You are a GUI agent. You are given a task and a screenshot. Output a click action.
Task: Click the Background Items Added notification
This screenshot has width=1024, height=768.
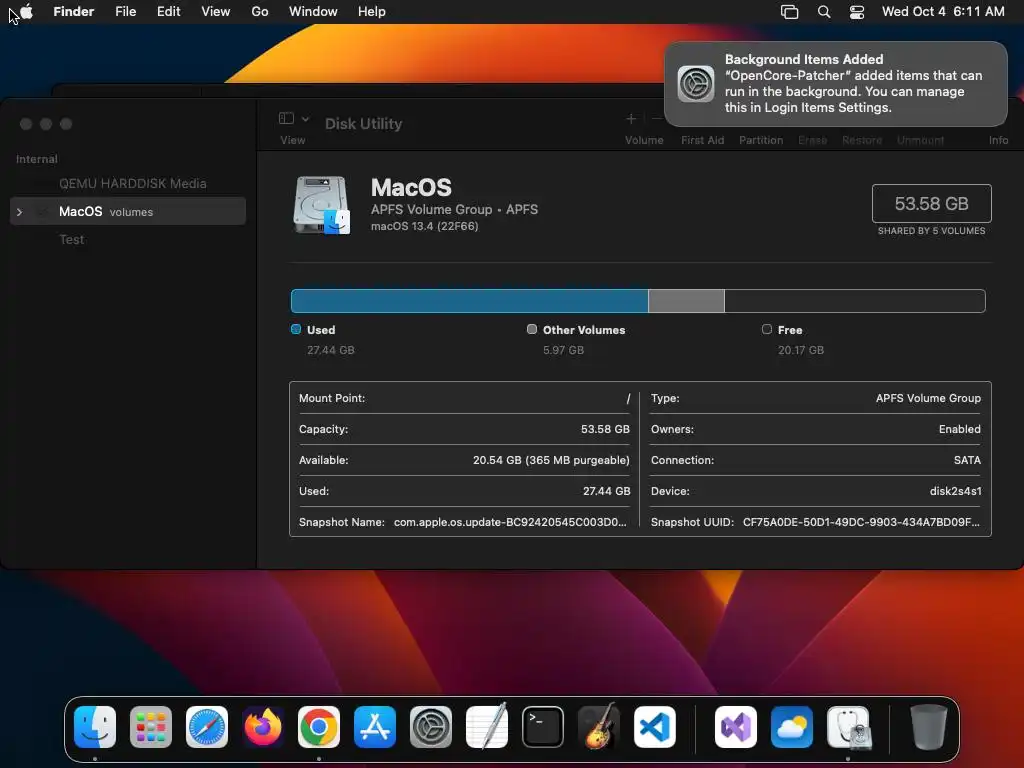tap(835, 84)
